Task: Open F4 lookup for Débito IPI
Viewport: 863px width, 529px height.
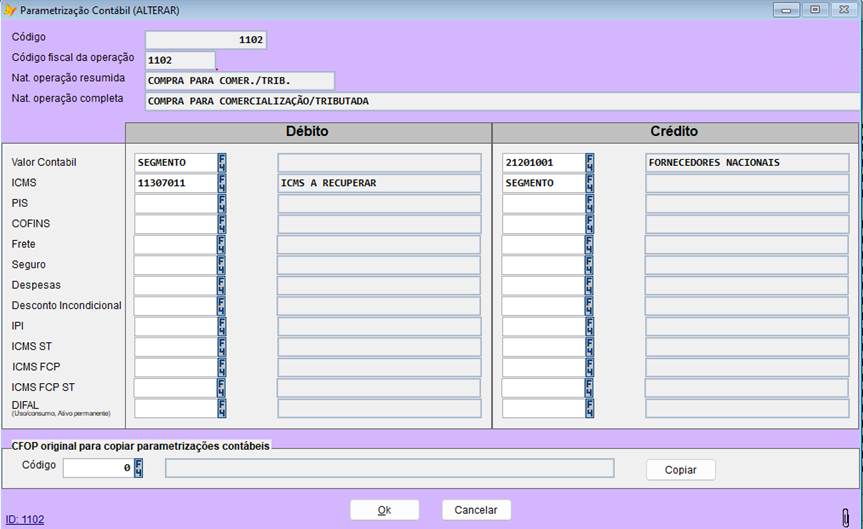Action: (x=221, y=326)
